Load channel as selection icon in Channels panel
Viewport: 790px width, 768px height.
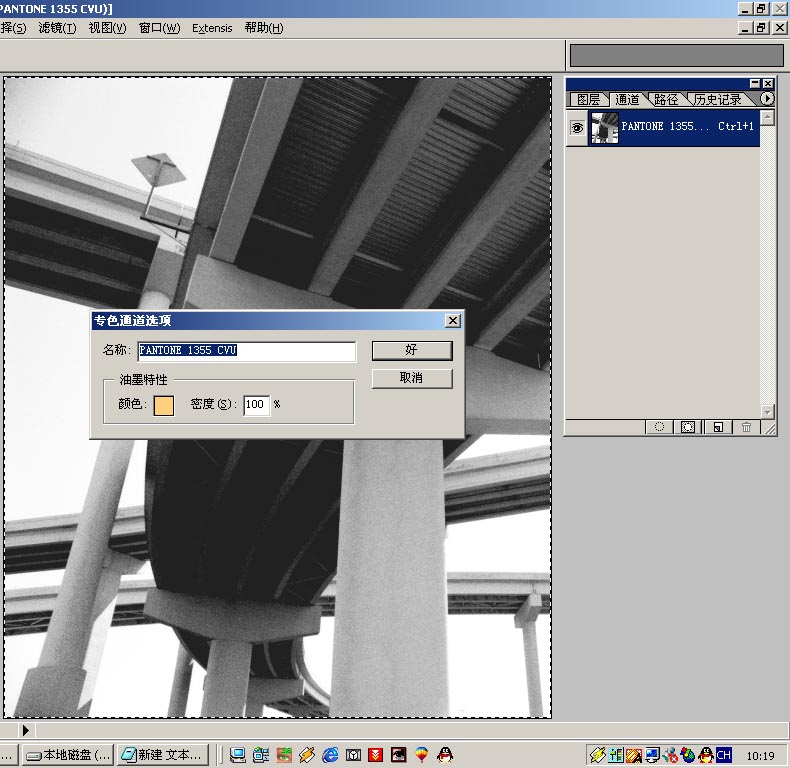tap(659, 427)
